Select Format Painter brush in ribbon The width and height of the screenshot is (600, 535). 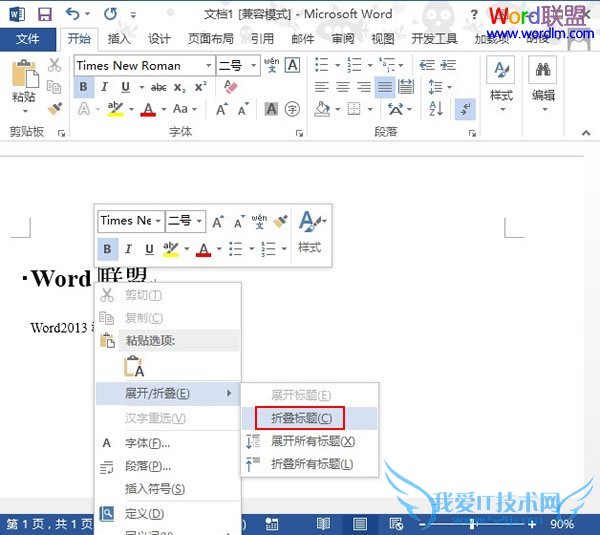click(x=55, y=109)
